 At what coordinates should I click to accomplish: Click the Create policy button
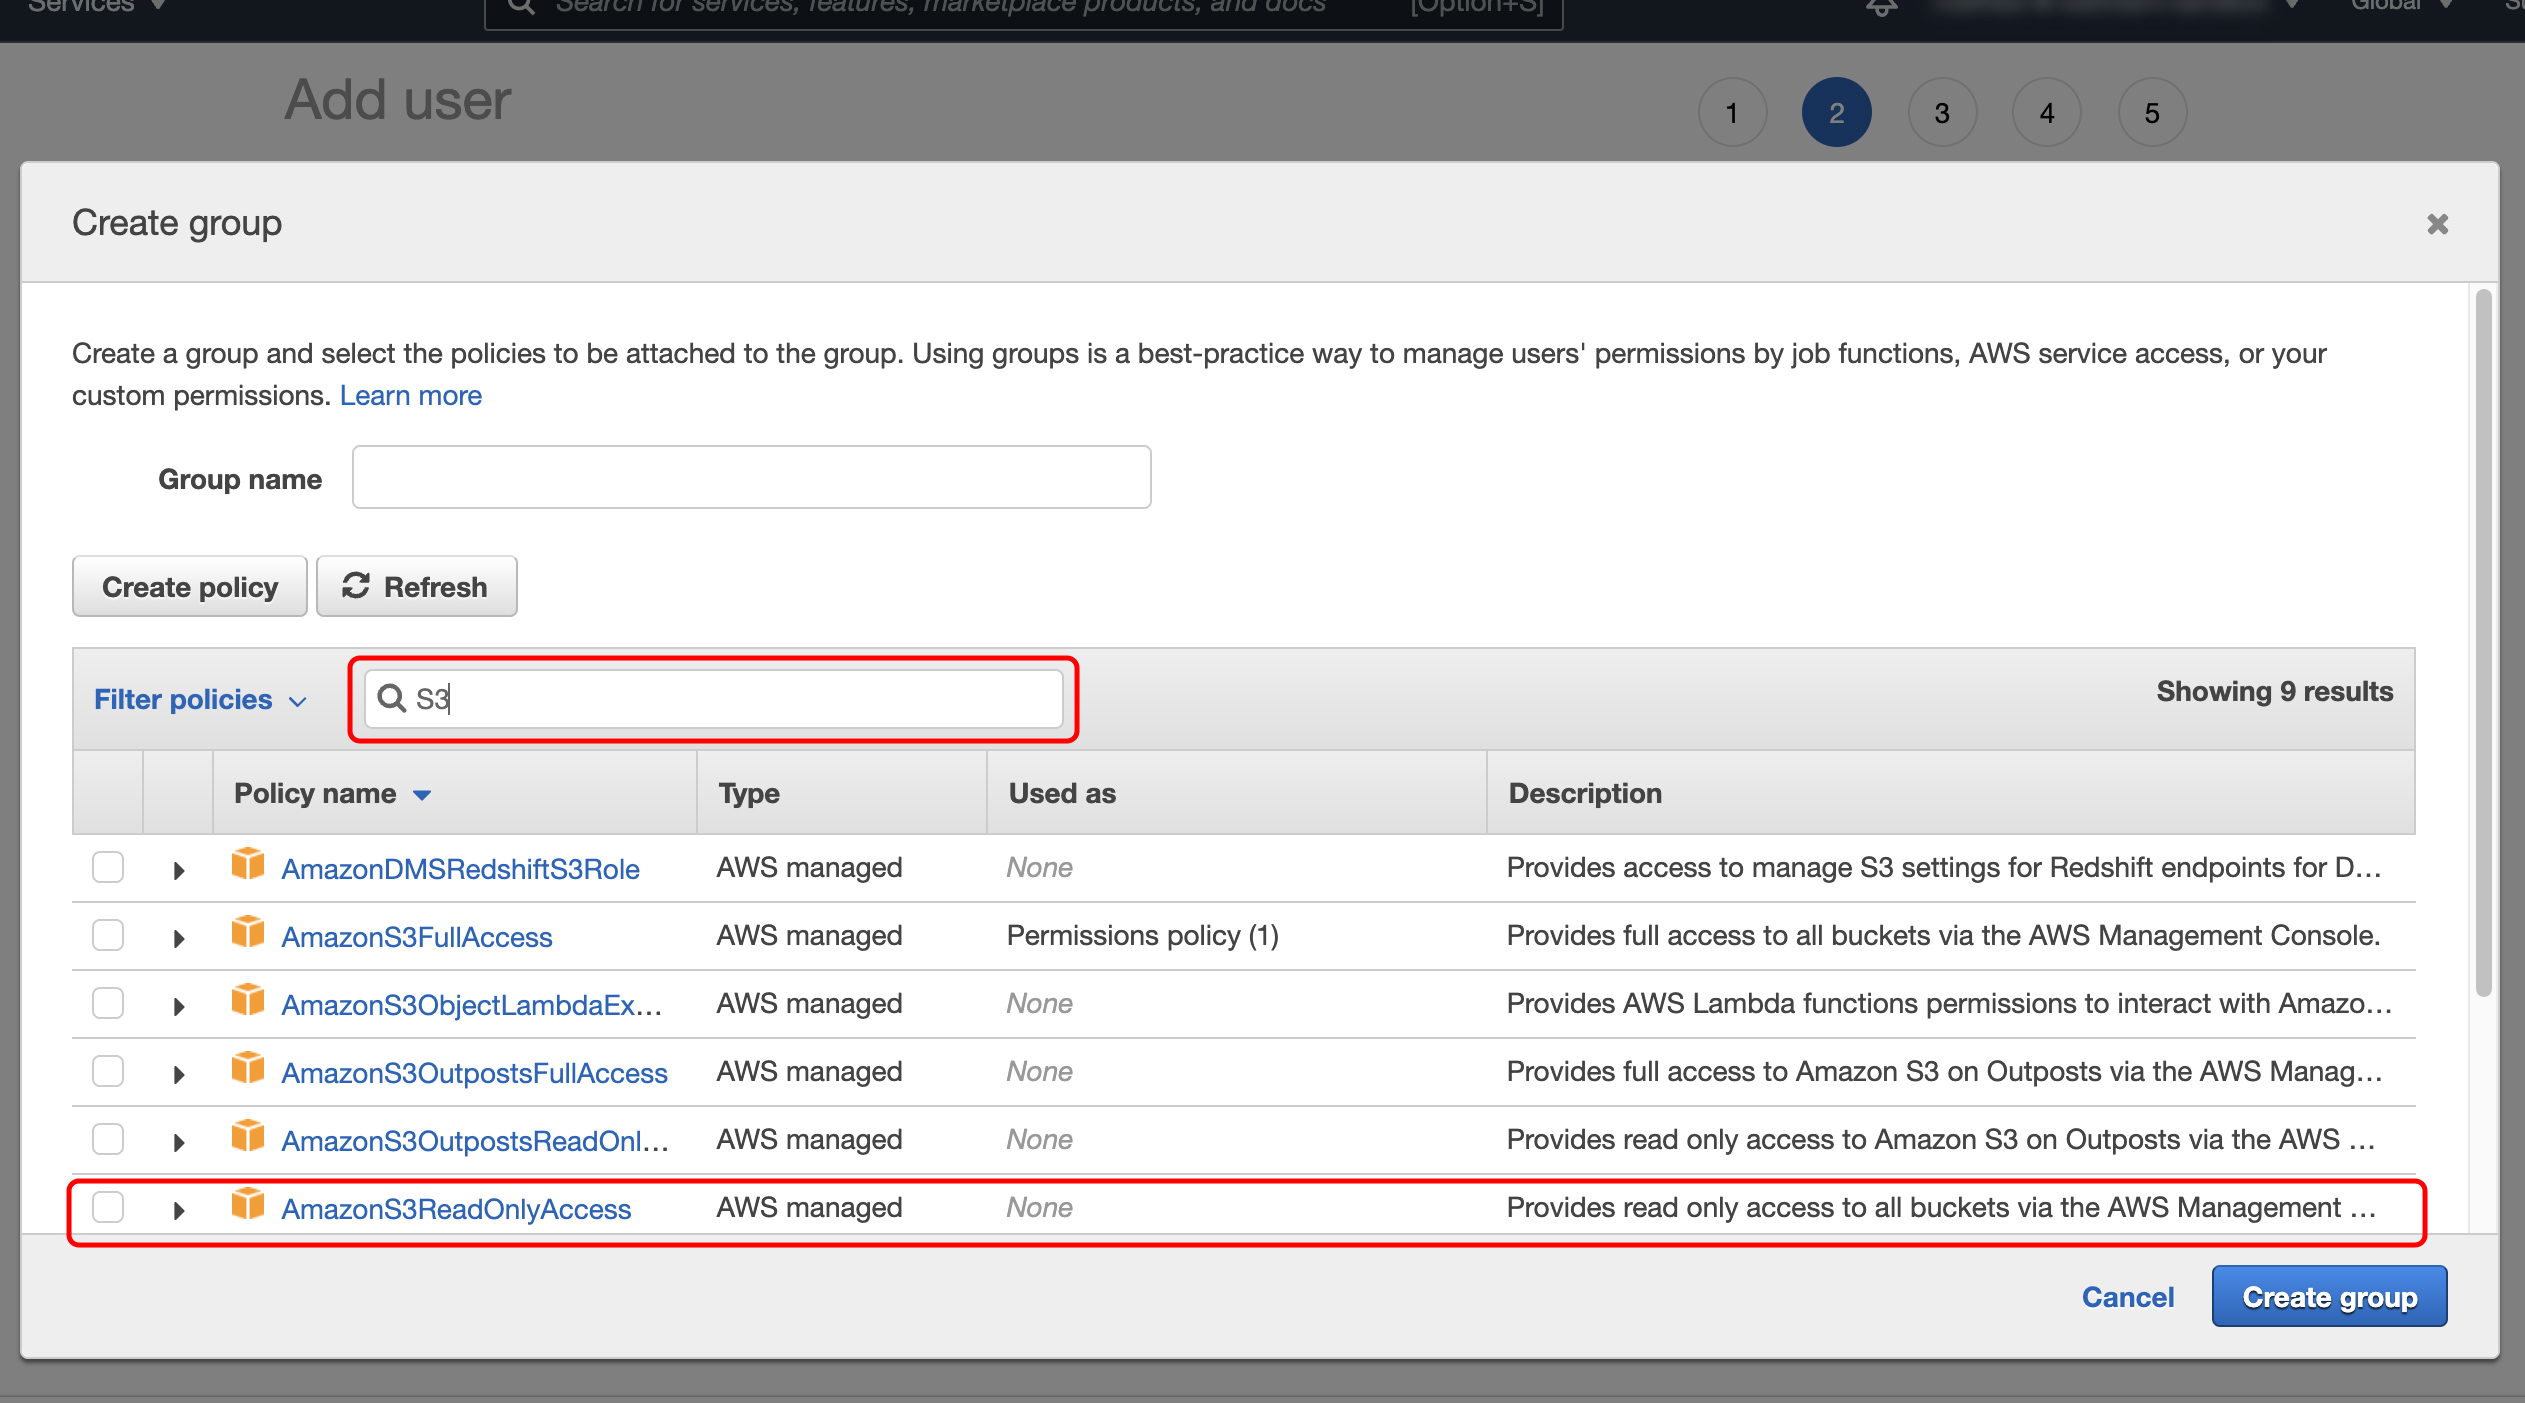click(x=190, y=587)
